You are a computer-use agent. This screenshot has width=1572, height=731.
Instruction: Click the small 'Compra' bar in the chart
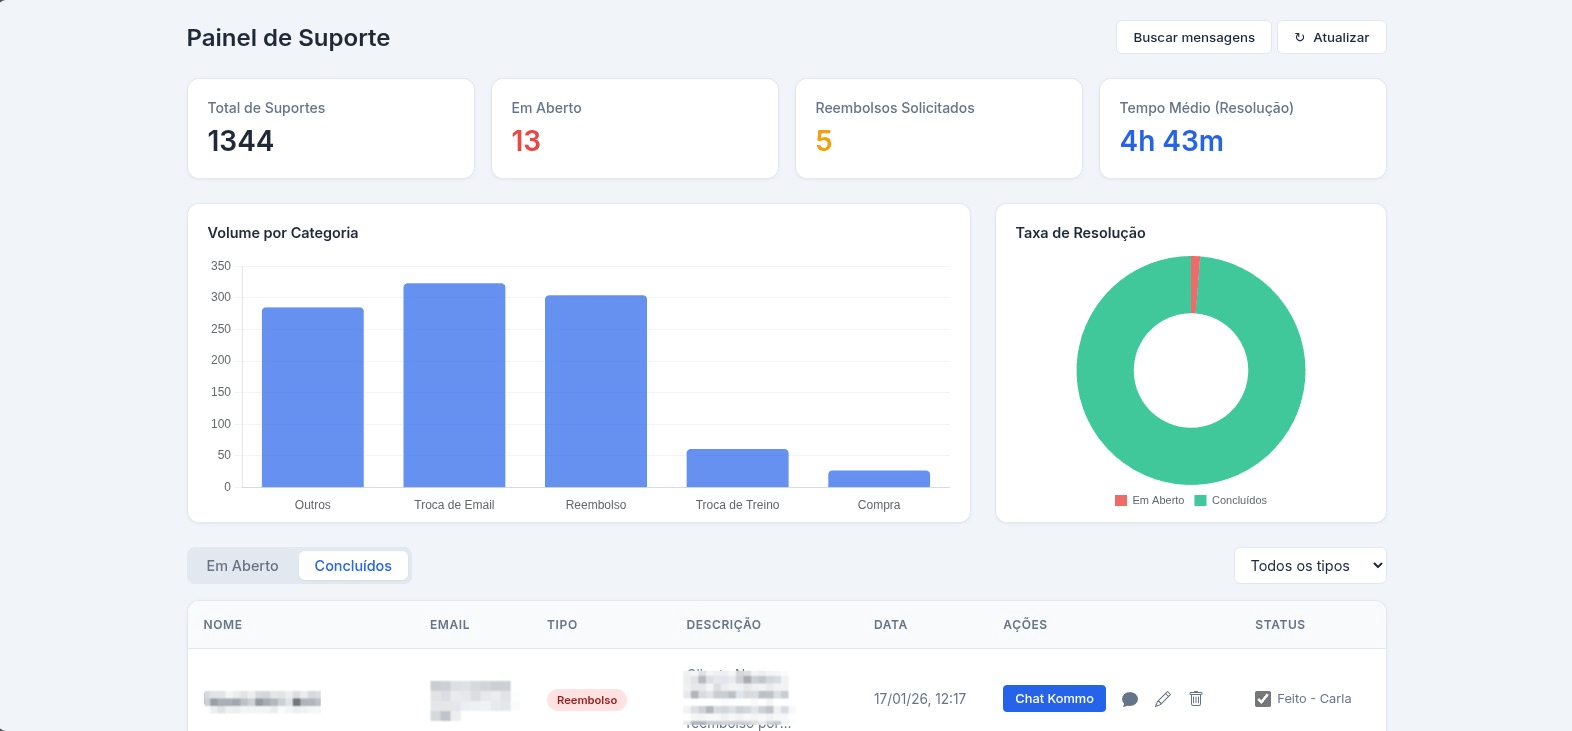pos(879,479)
